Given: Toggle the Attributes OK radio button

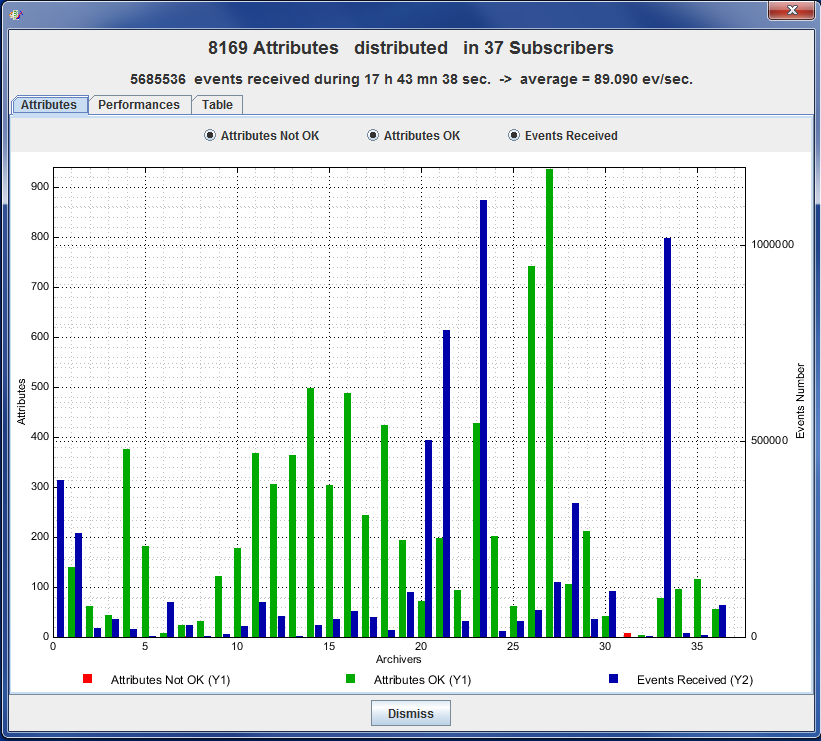Looking at the screenshot, I should click(x=373, y=136).
